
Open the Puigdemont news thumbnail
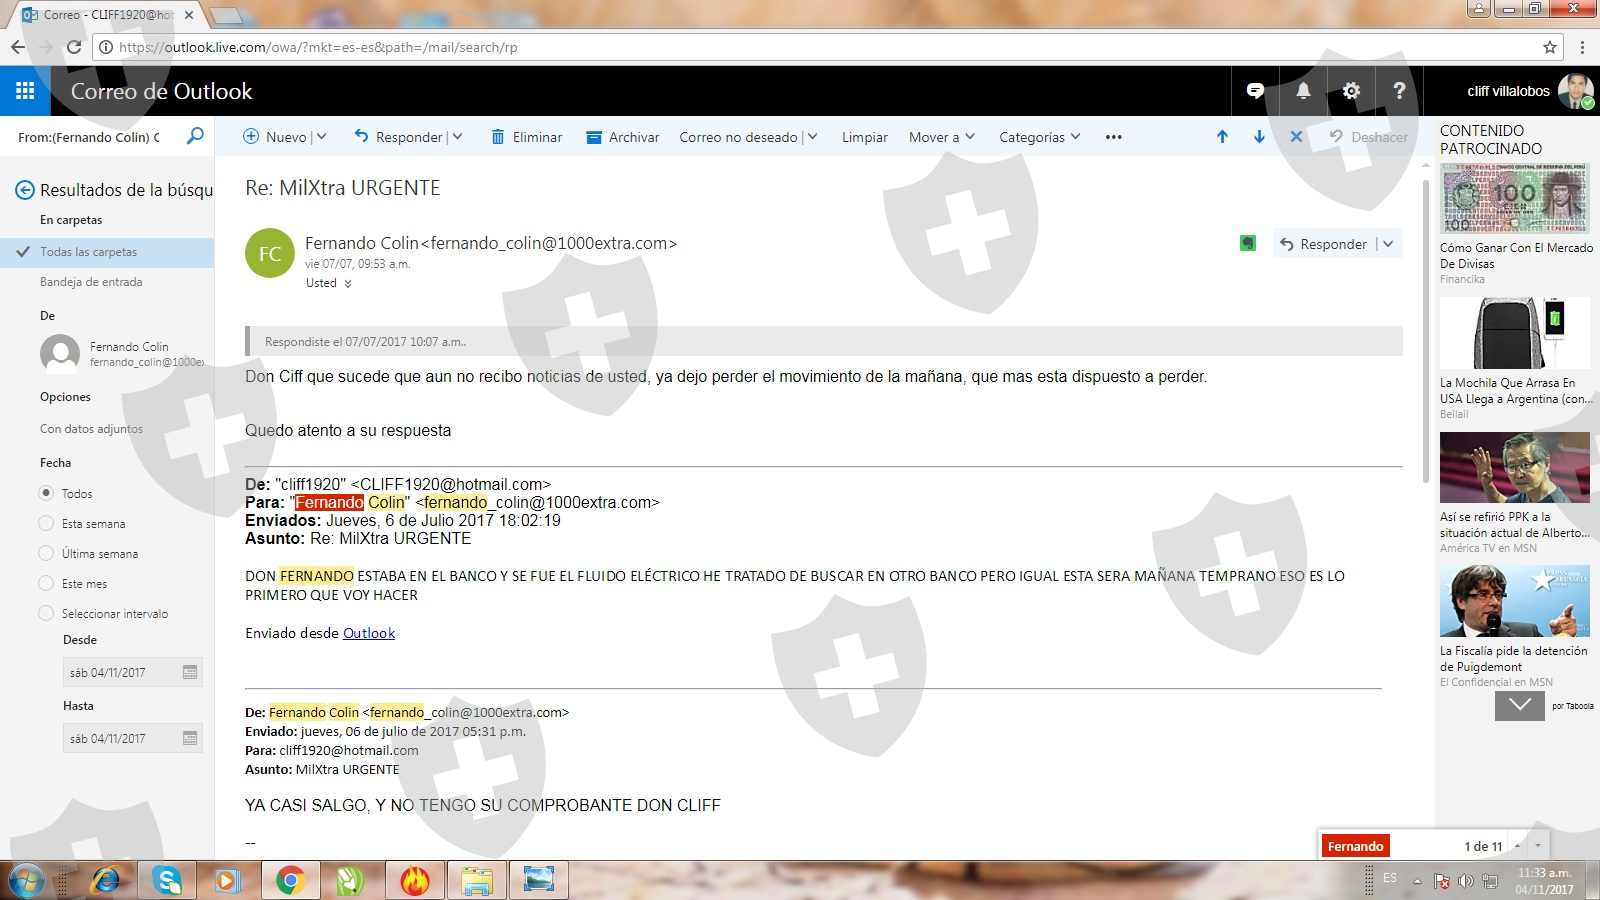pos(1515,601)
